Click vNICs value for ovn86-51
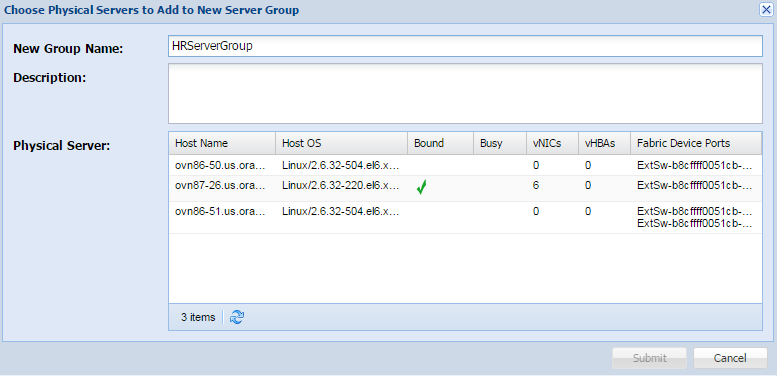The width and height of the screenshot is (777, 376). click(536, 211)
